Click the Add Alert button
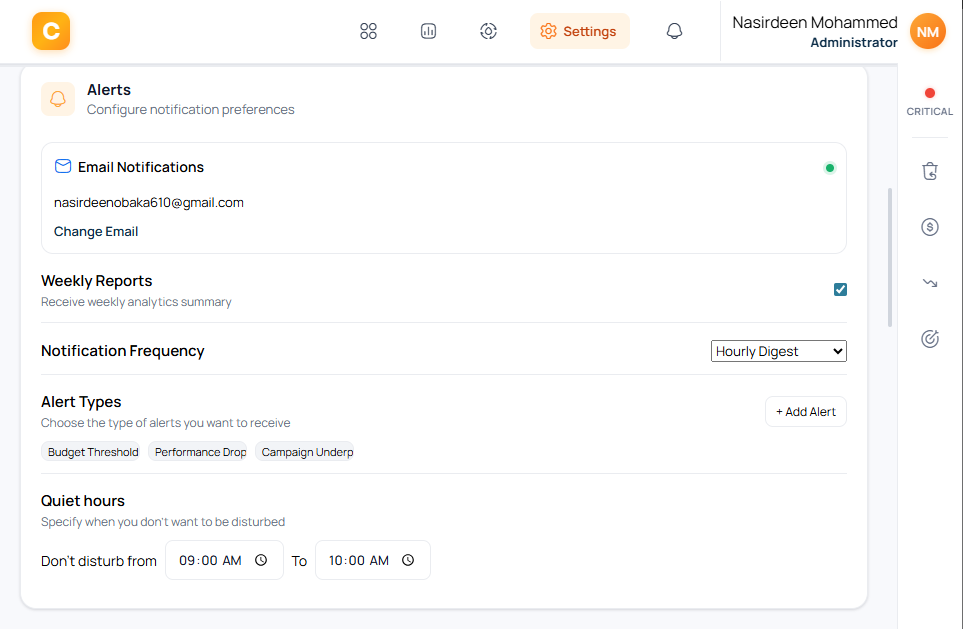 pos(805,412)
